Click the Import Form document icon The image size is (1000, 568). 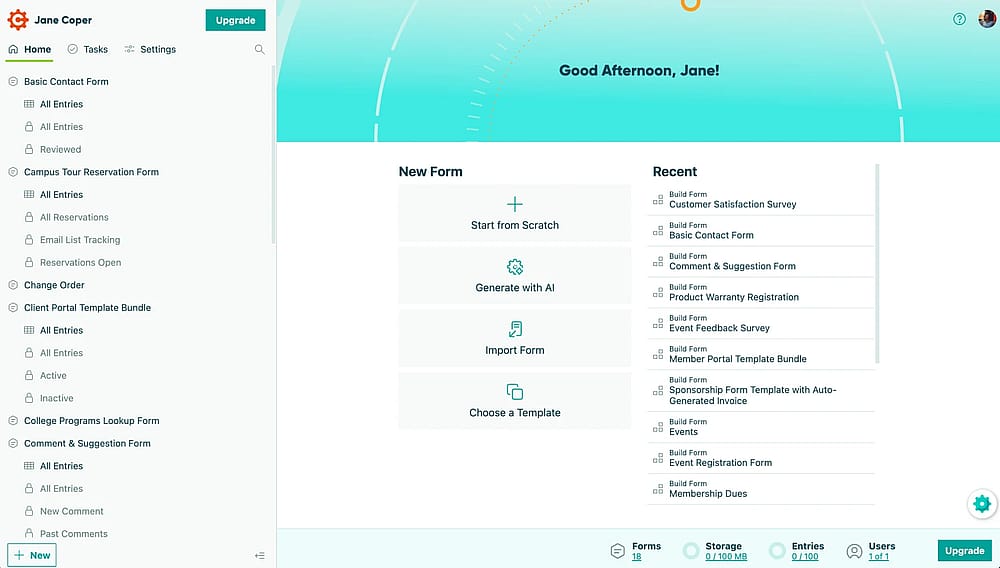point(515,329)
